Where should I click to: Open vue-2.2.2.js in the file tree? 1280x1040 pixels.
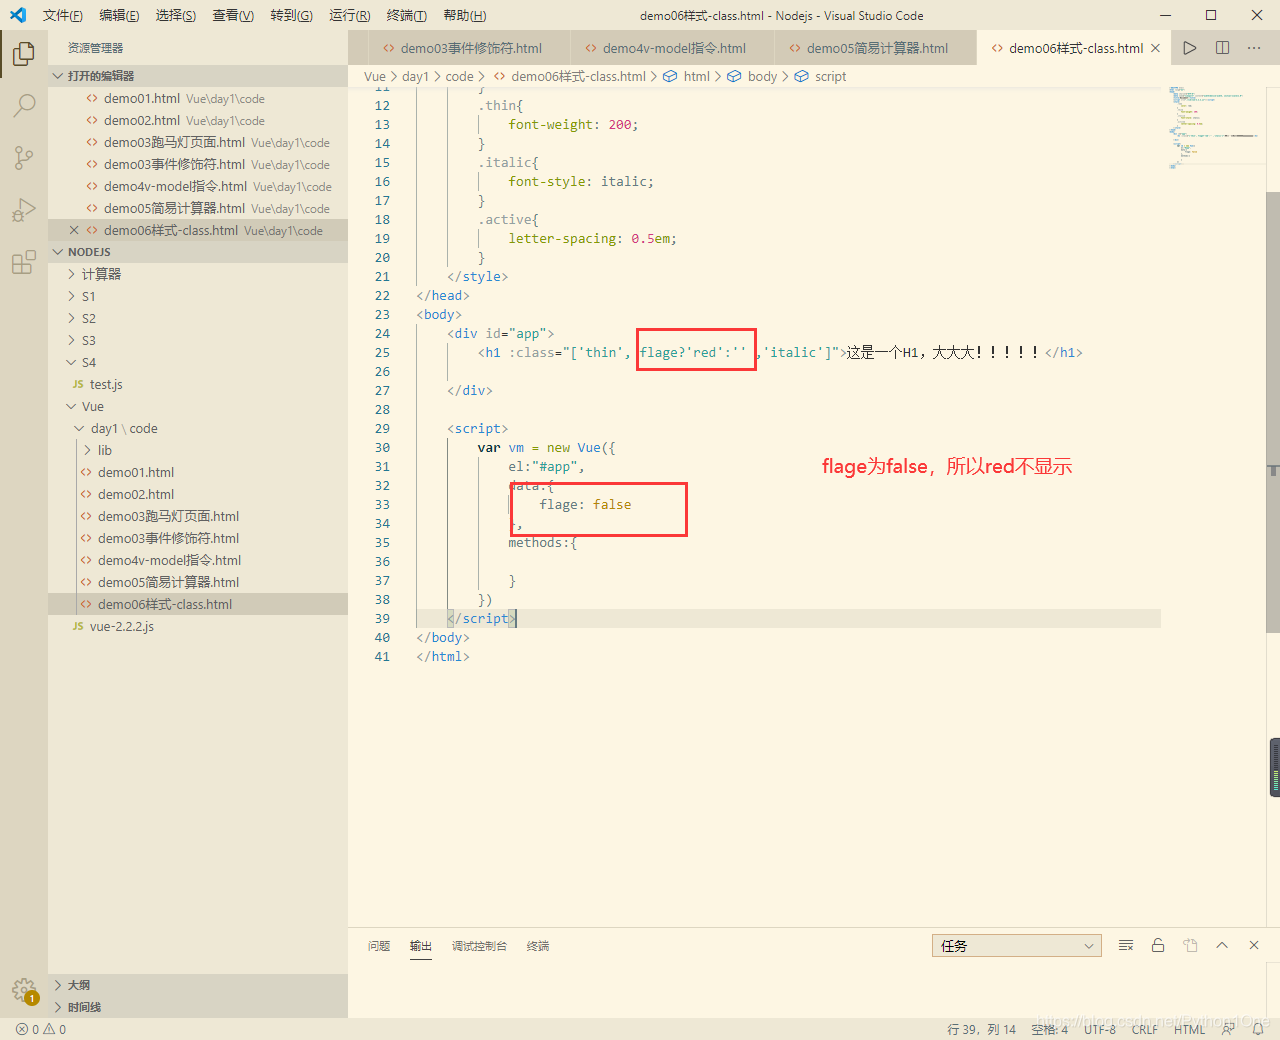tap(198, 626)
